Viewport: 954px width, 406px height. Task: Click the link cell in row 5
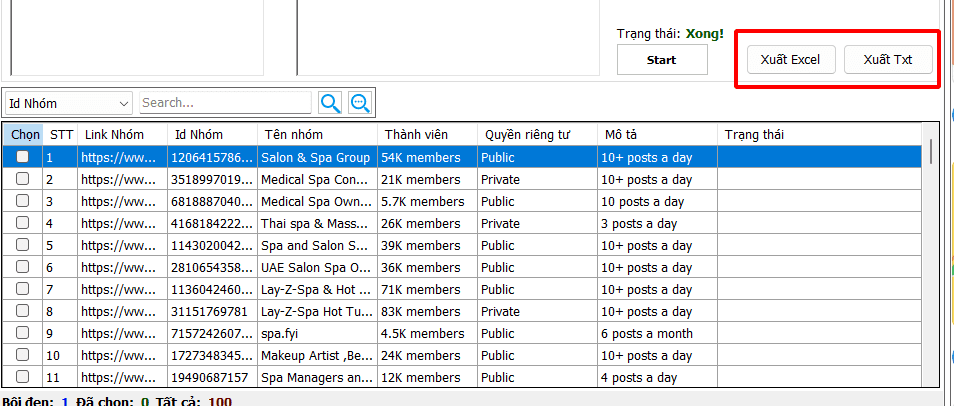coord(122,245)
